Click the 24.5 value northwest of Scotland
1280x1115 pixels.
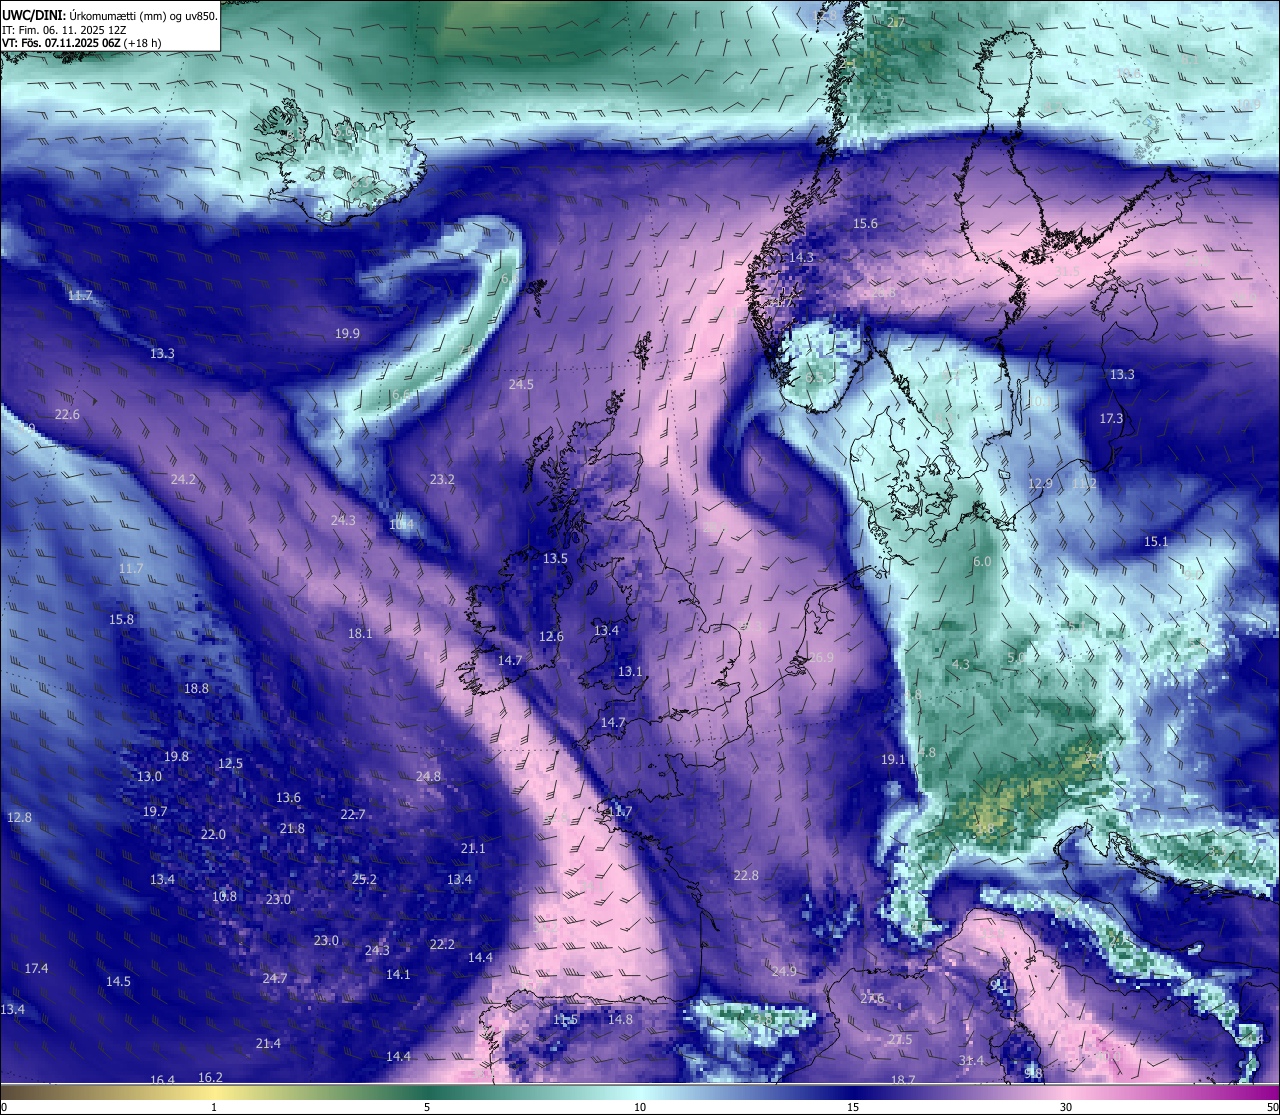(521, 385)
